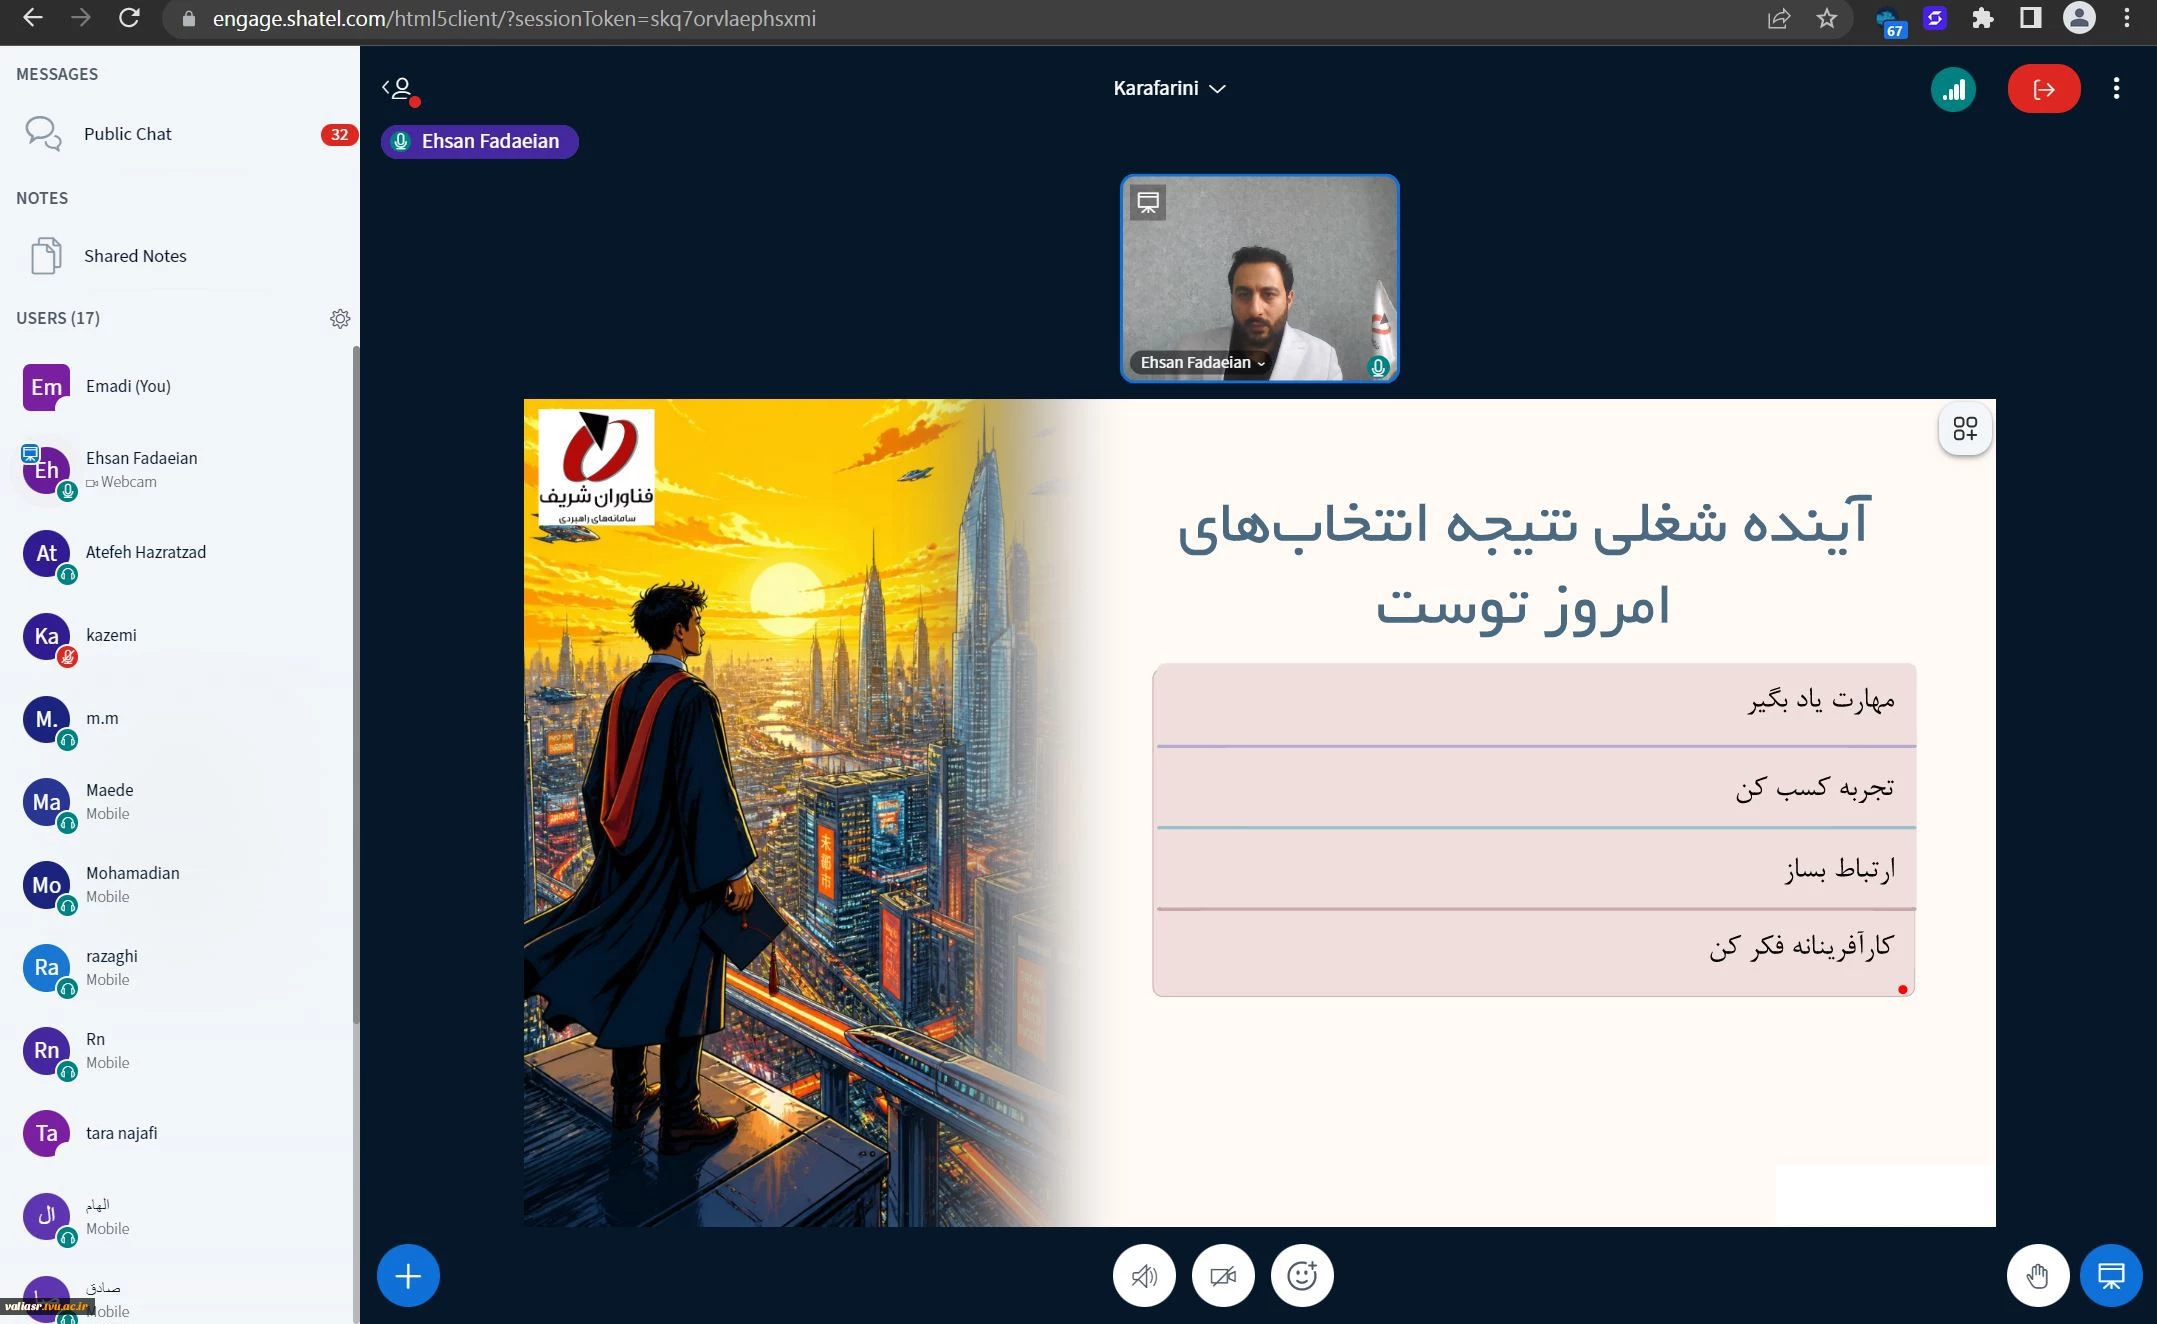Toggle the share webcam button
This screenshot has width=2157, height=1324.
[1223, 1276]
